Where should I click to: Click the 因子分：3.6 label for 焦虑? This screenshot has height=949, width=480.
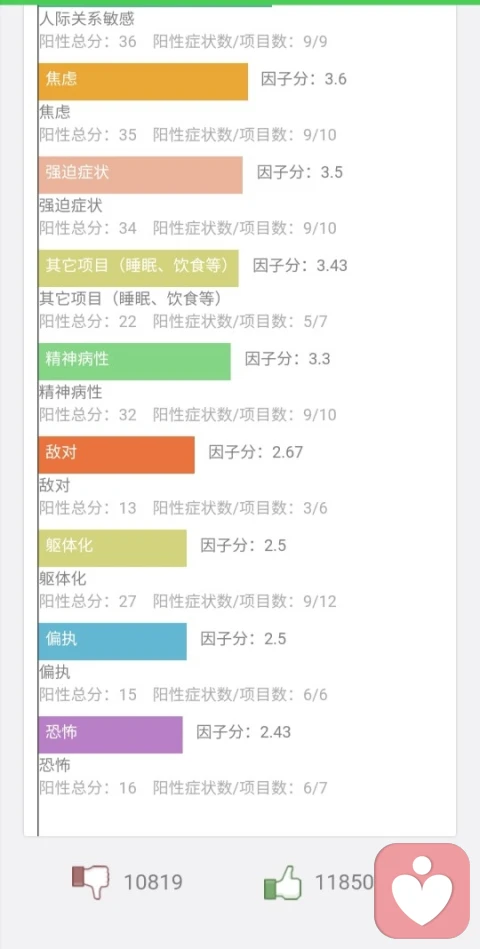tap(304, 79)
